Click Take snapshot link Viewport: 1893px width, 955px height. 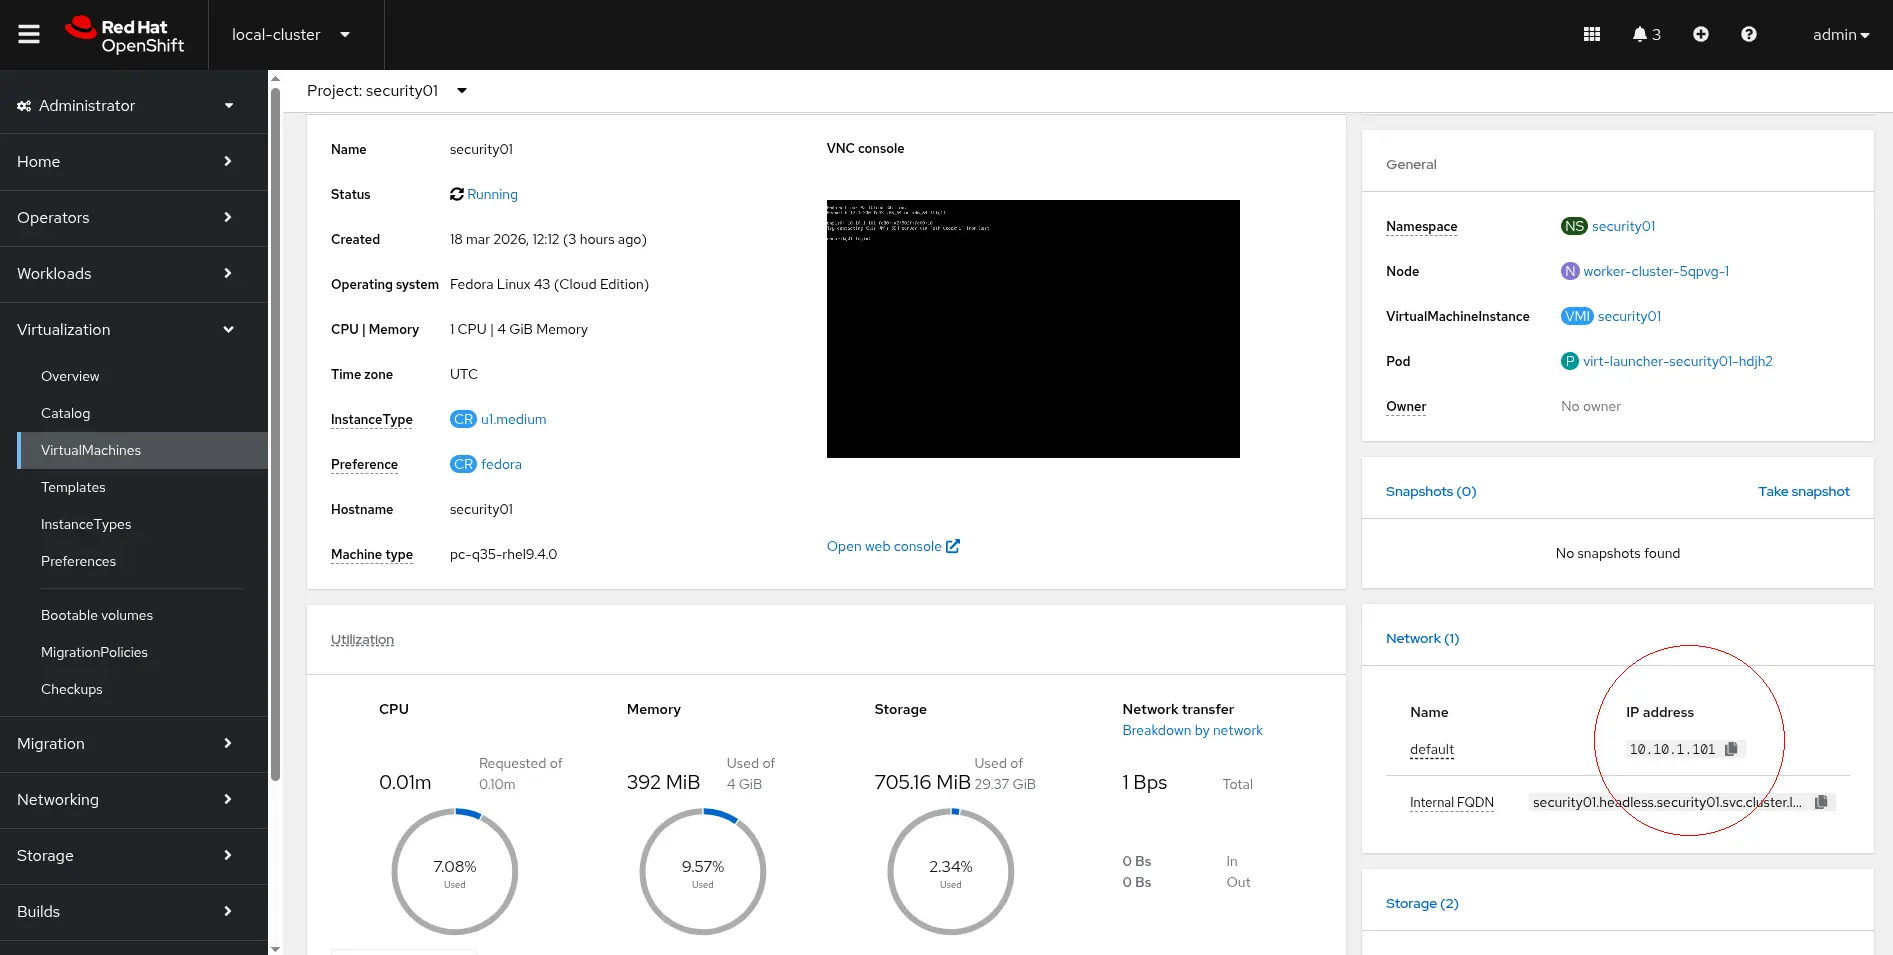click(1803, 491)
